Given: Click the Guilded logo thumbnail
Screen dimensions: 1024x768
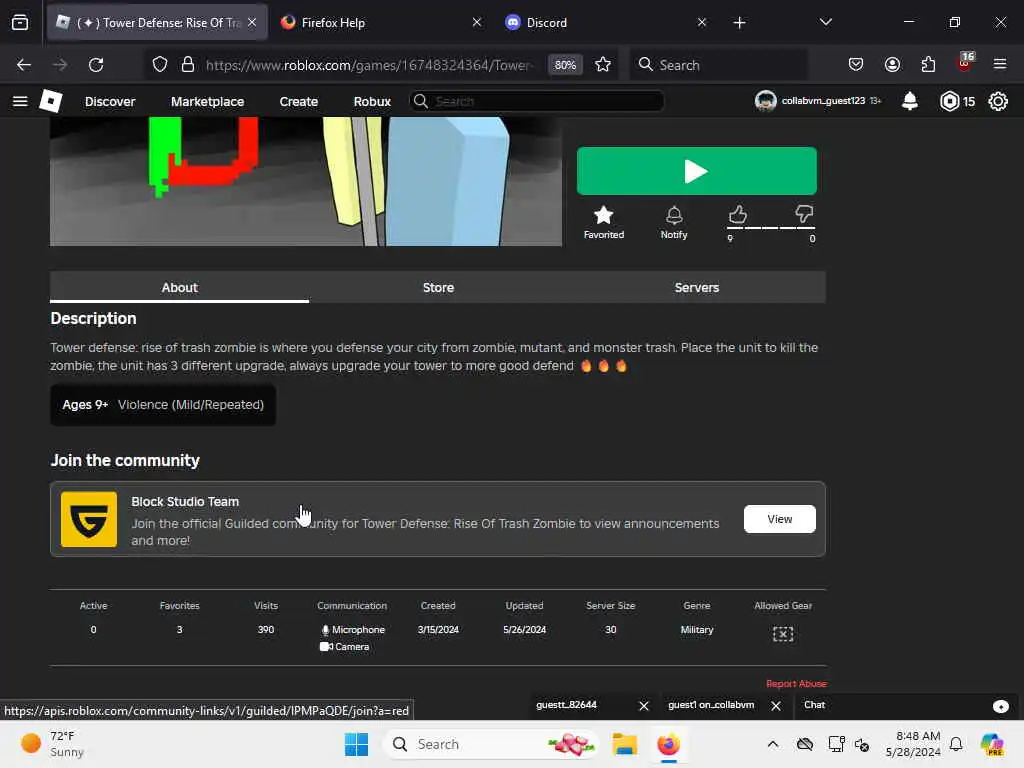Looking at the screenshot, I should coord(89,519).
